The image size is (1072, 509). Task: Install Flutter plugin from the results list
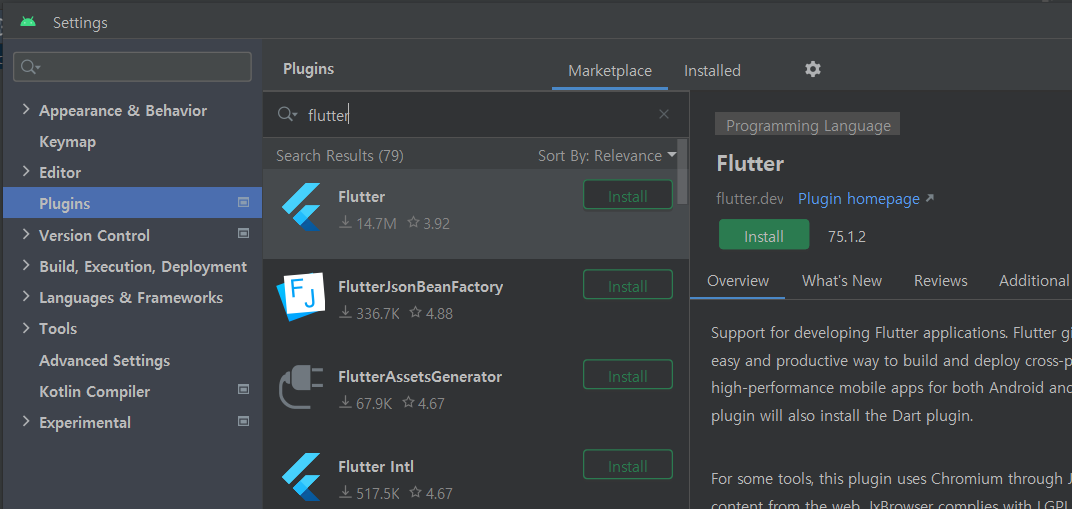(628, 196)
